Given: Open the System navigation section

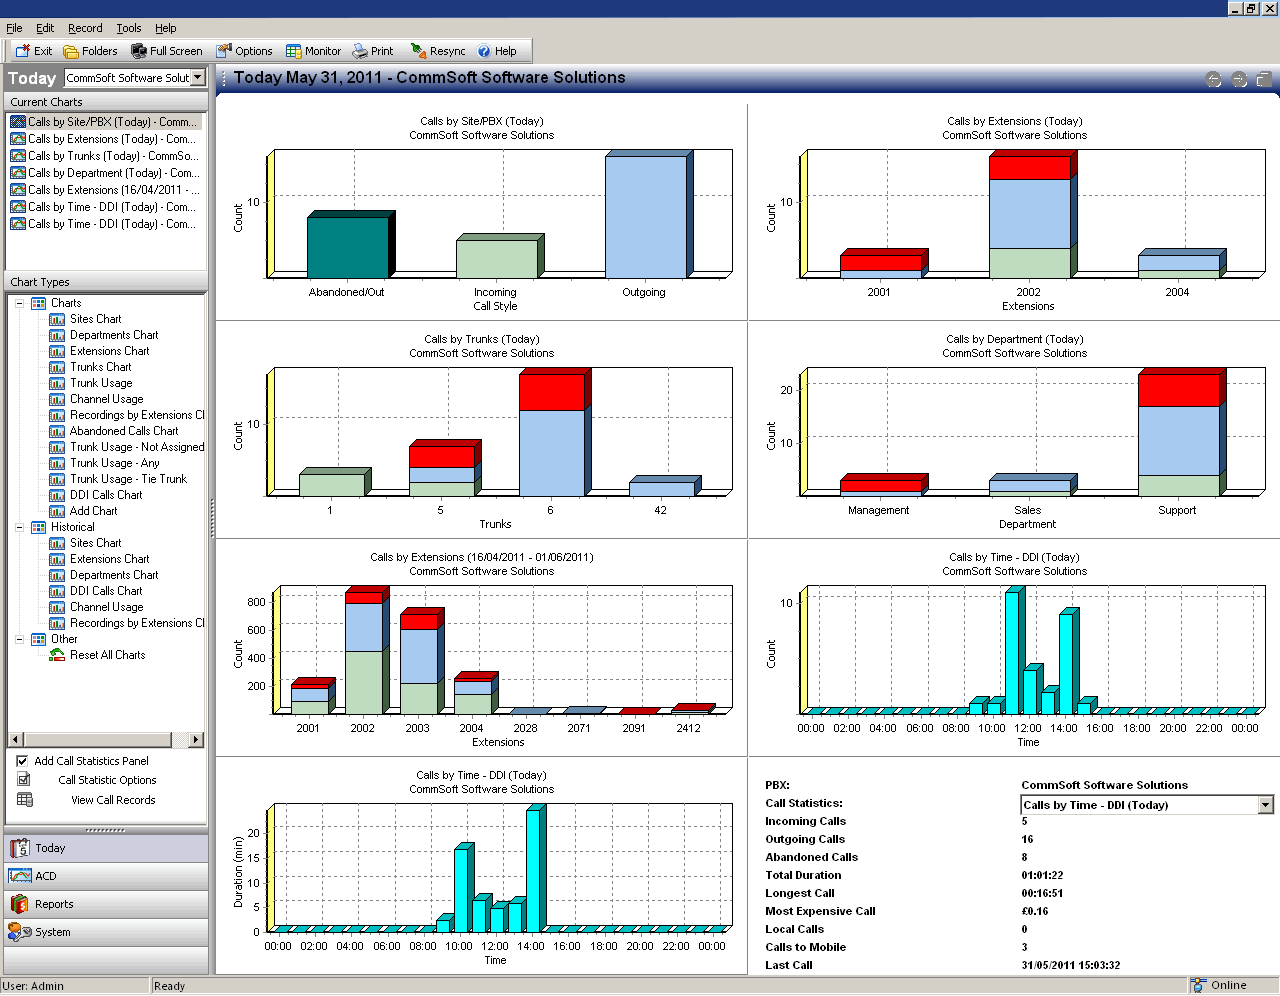Looking at the screenshot, I should click(x=106, y=932).
